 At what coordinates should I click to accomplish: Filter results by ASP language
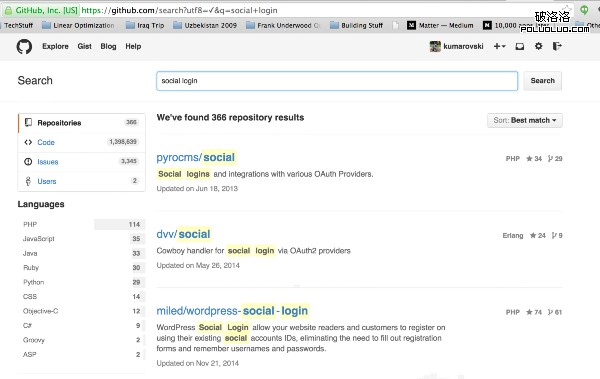[x=82, y=354]
